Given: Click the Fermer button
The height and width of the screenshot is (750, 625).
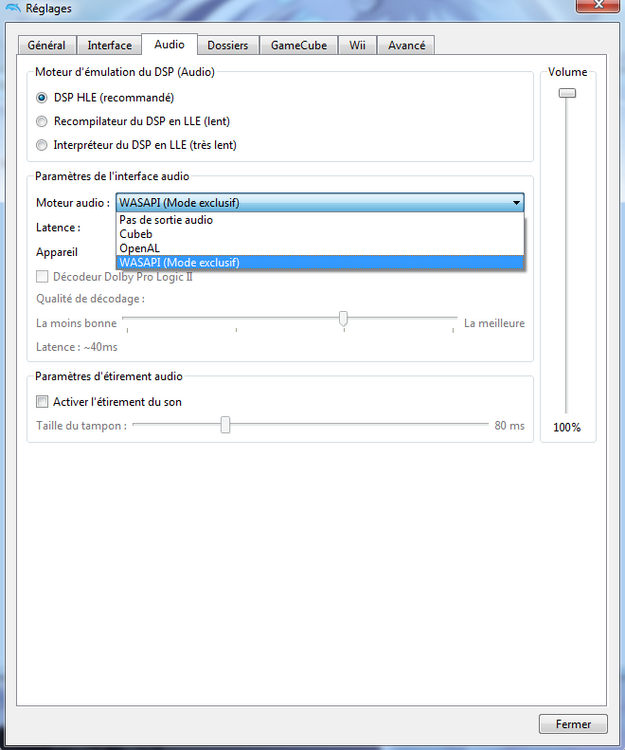Looking at the screenshot, I should 573,724.
